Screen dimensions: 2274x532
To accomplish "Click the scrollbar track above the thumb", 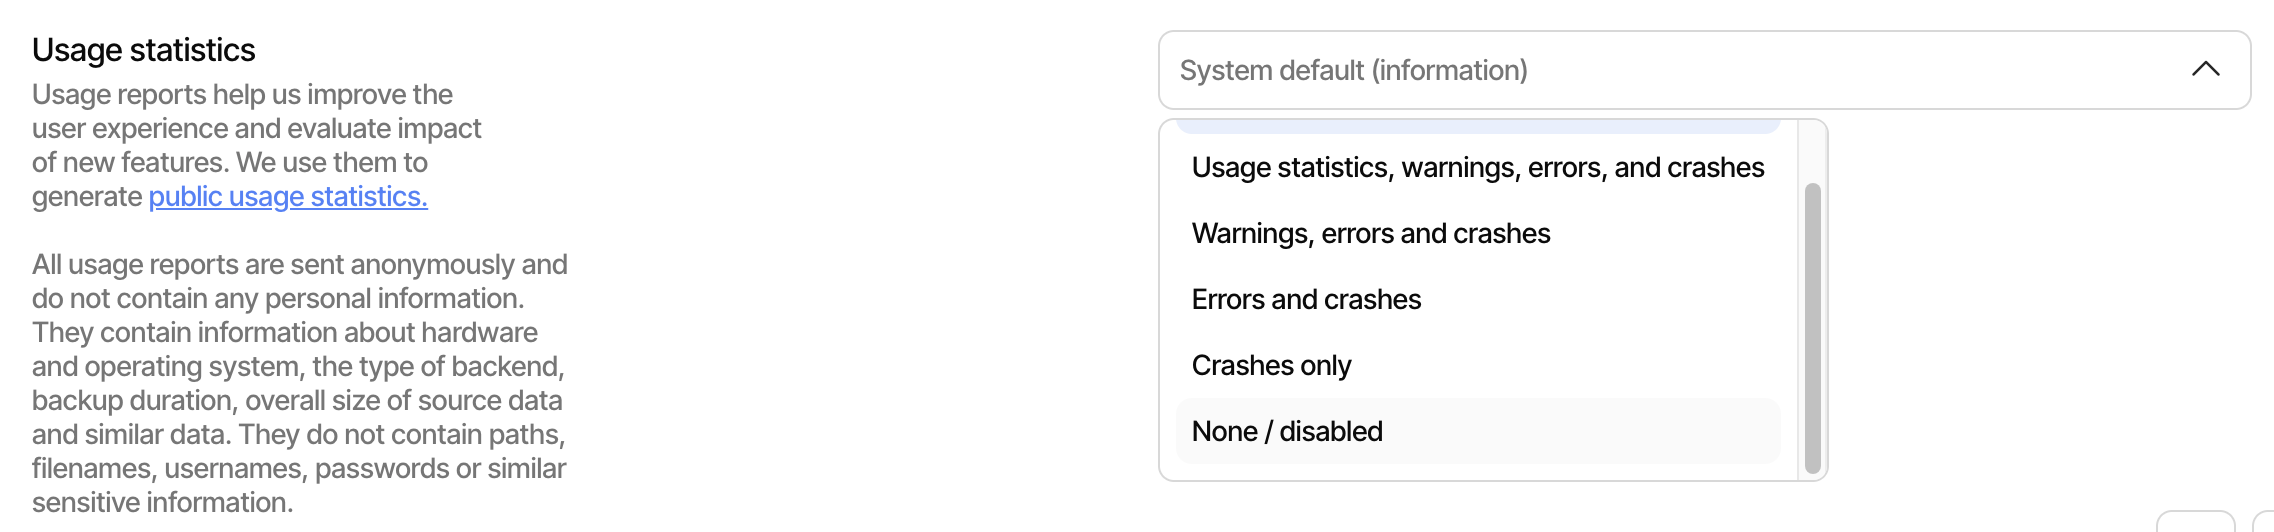I will click(x=1812, y=150).
